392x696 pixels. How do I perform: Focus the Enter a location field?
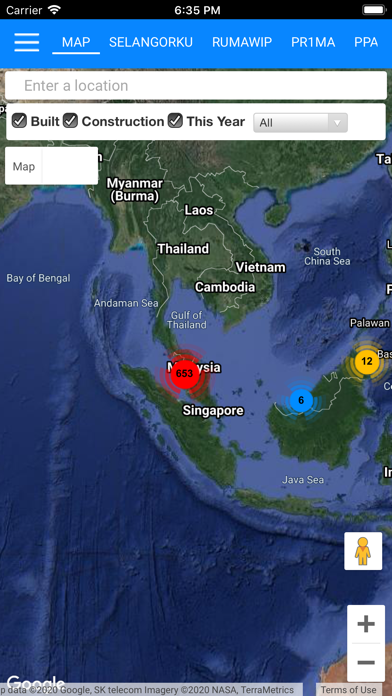(x=196, y=85)
